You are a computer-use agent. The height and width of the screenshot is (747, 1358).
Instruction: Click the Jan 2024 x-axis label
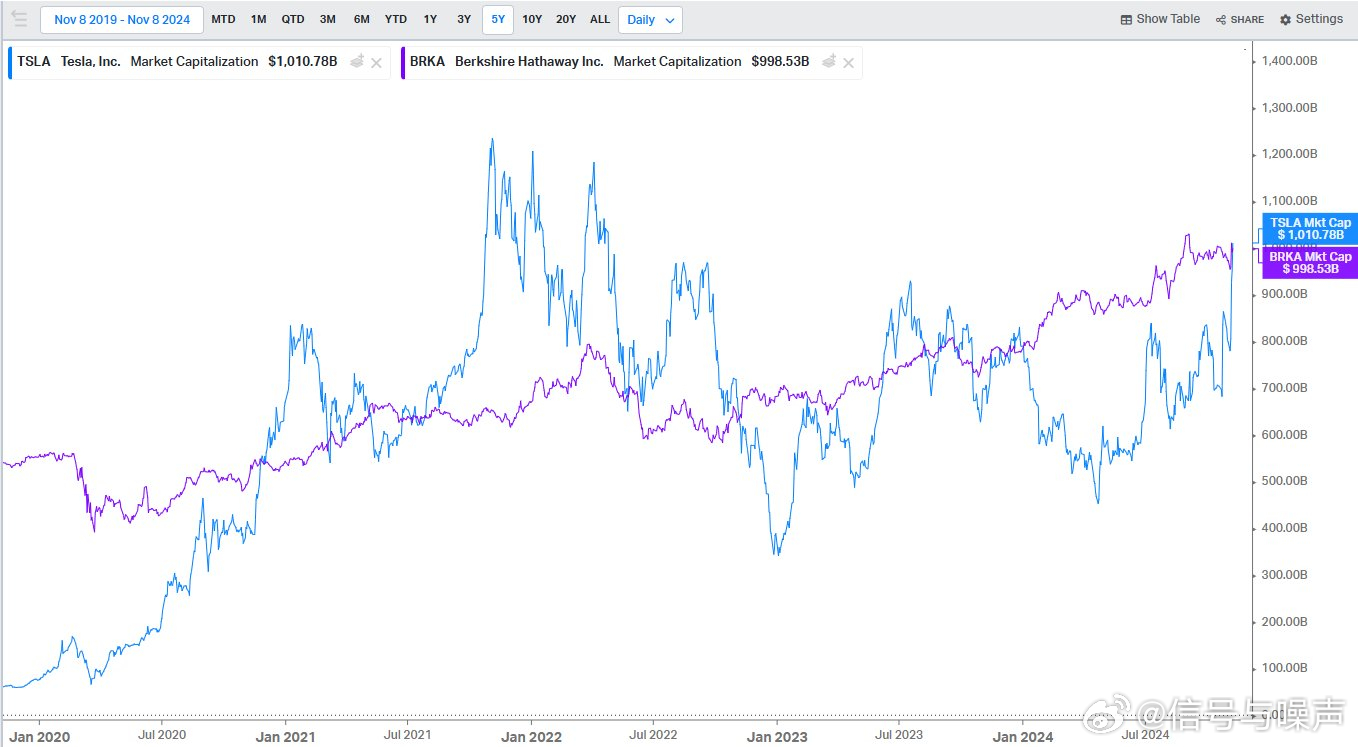(1022, 737)
